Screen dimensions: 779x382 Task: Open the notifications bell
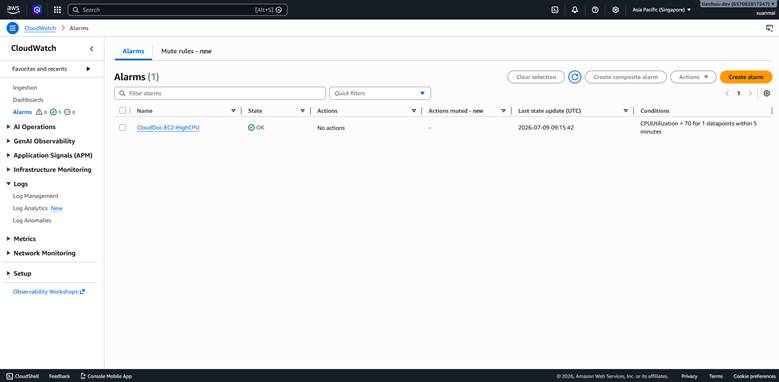pos(575,9)
